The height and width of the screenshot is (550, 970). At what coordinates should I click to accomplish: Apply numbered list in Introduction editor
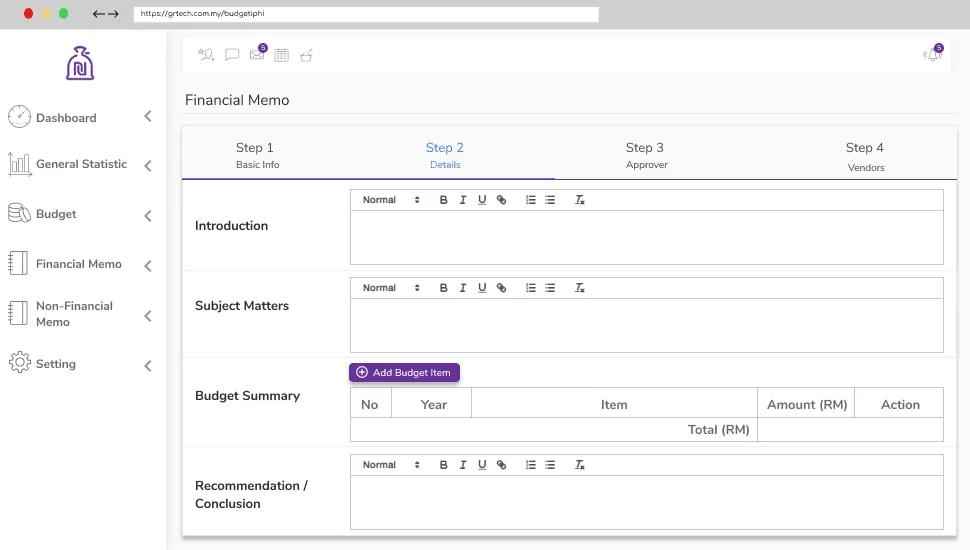531,200
